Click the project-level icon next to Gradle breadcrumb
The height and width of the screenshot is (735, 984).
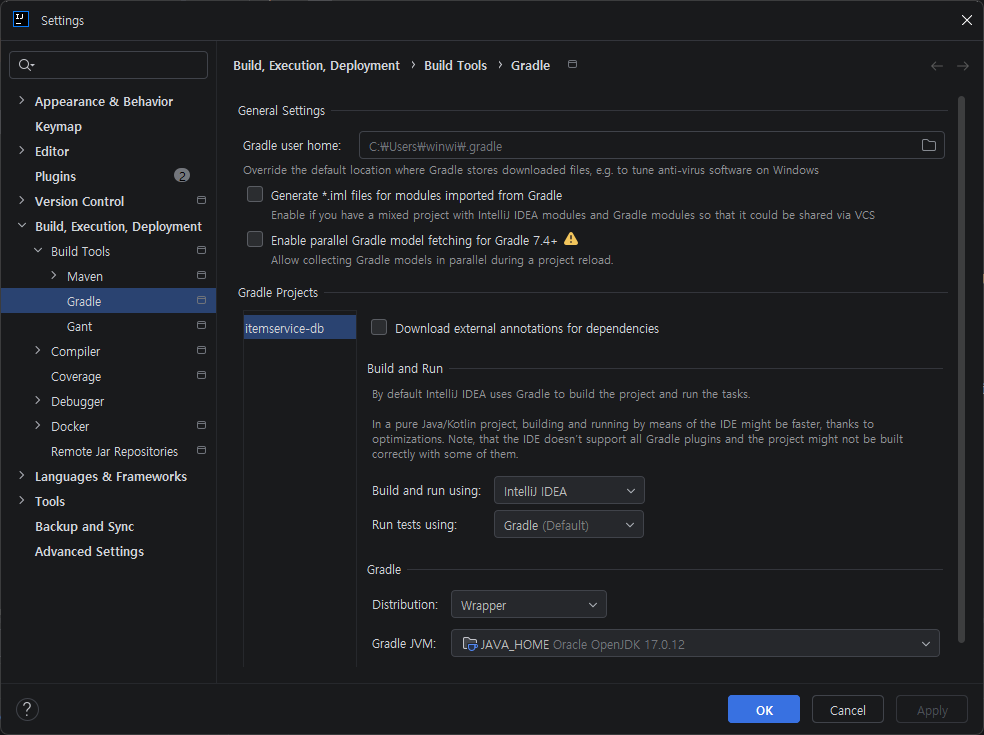pos(572,64)
